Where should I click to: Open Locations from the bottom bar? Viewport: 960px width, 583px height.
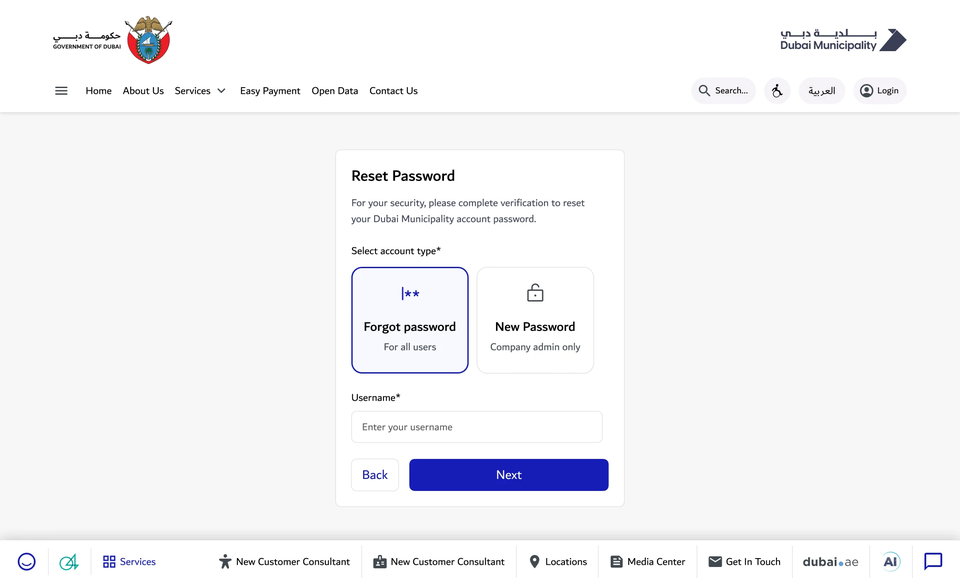coord(558,562)
